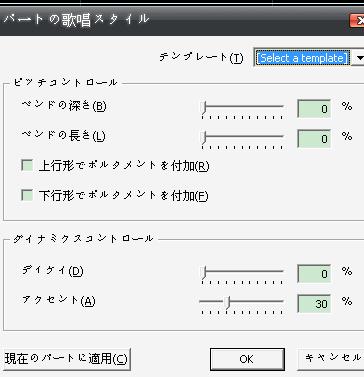Click the 現在のパートに適用 button
364x377 pixels.
(66, 359)
